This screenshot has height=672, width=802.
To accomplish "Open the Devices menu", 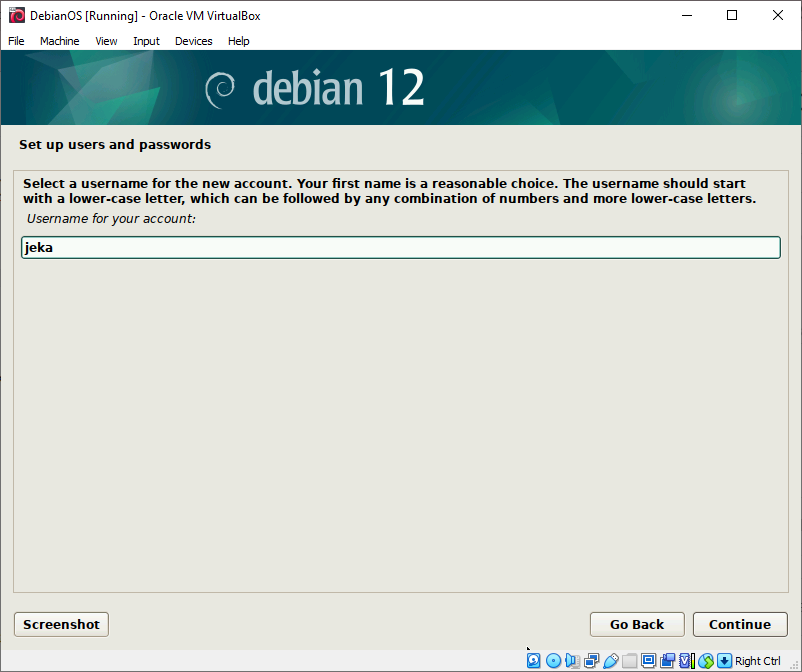I will (193, 41).
